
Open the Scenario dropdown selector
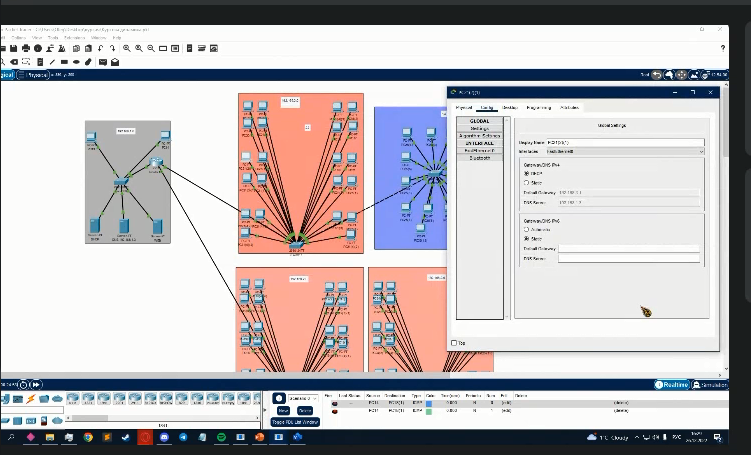pyautogui.click(x=303, y=398)
